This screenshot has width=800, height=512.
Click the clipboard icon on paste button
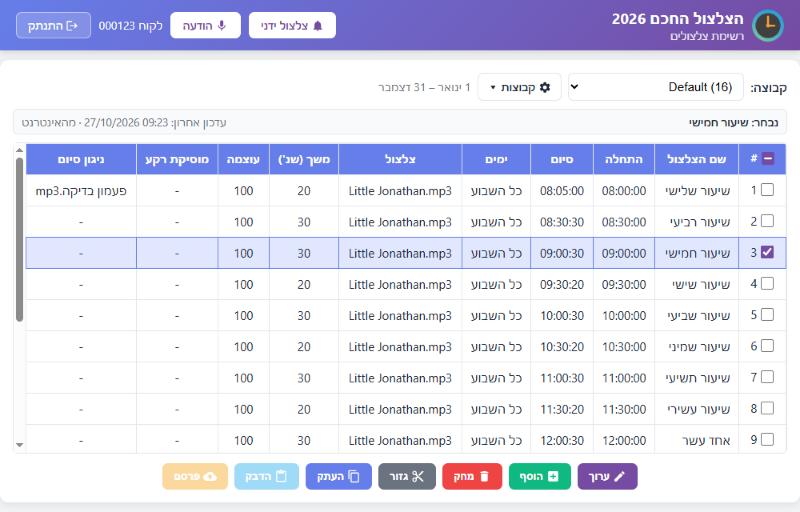click(281, 476)
